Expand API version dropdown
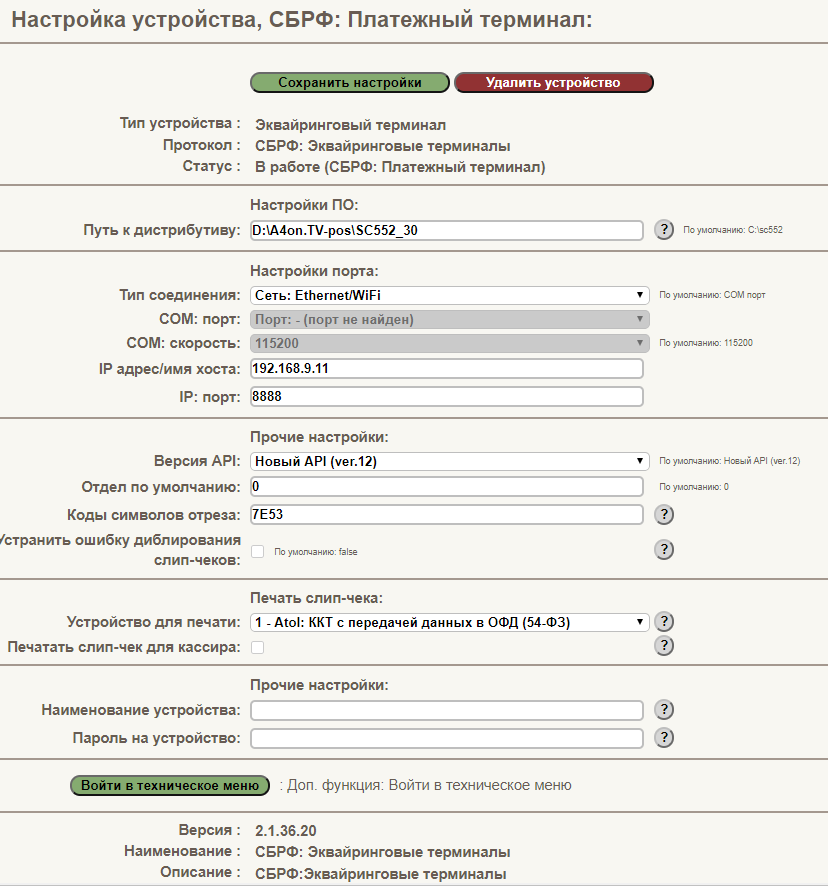 coord(449,461)
